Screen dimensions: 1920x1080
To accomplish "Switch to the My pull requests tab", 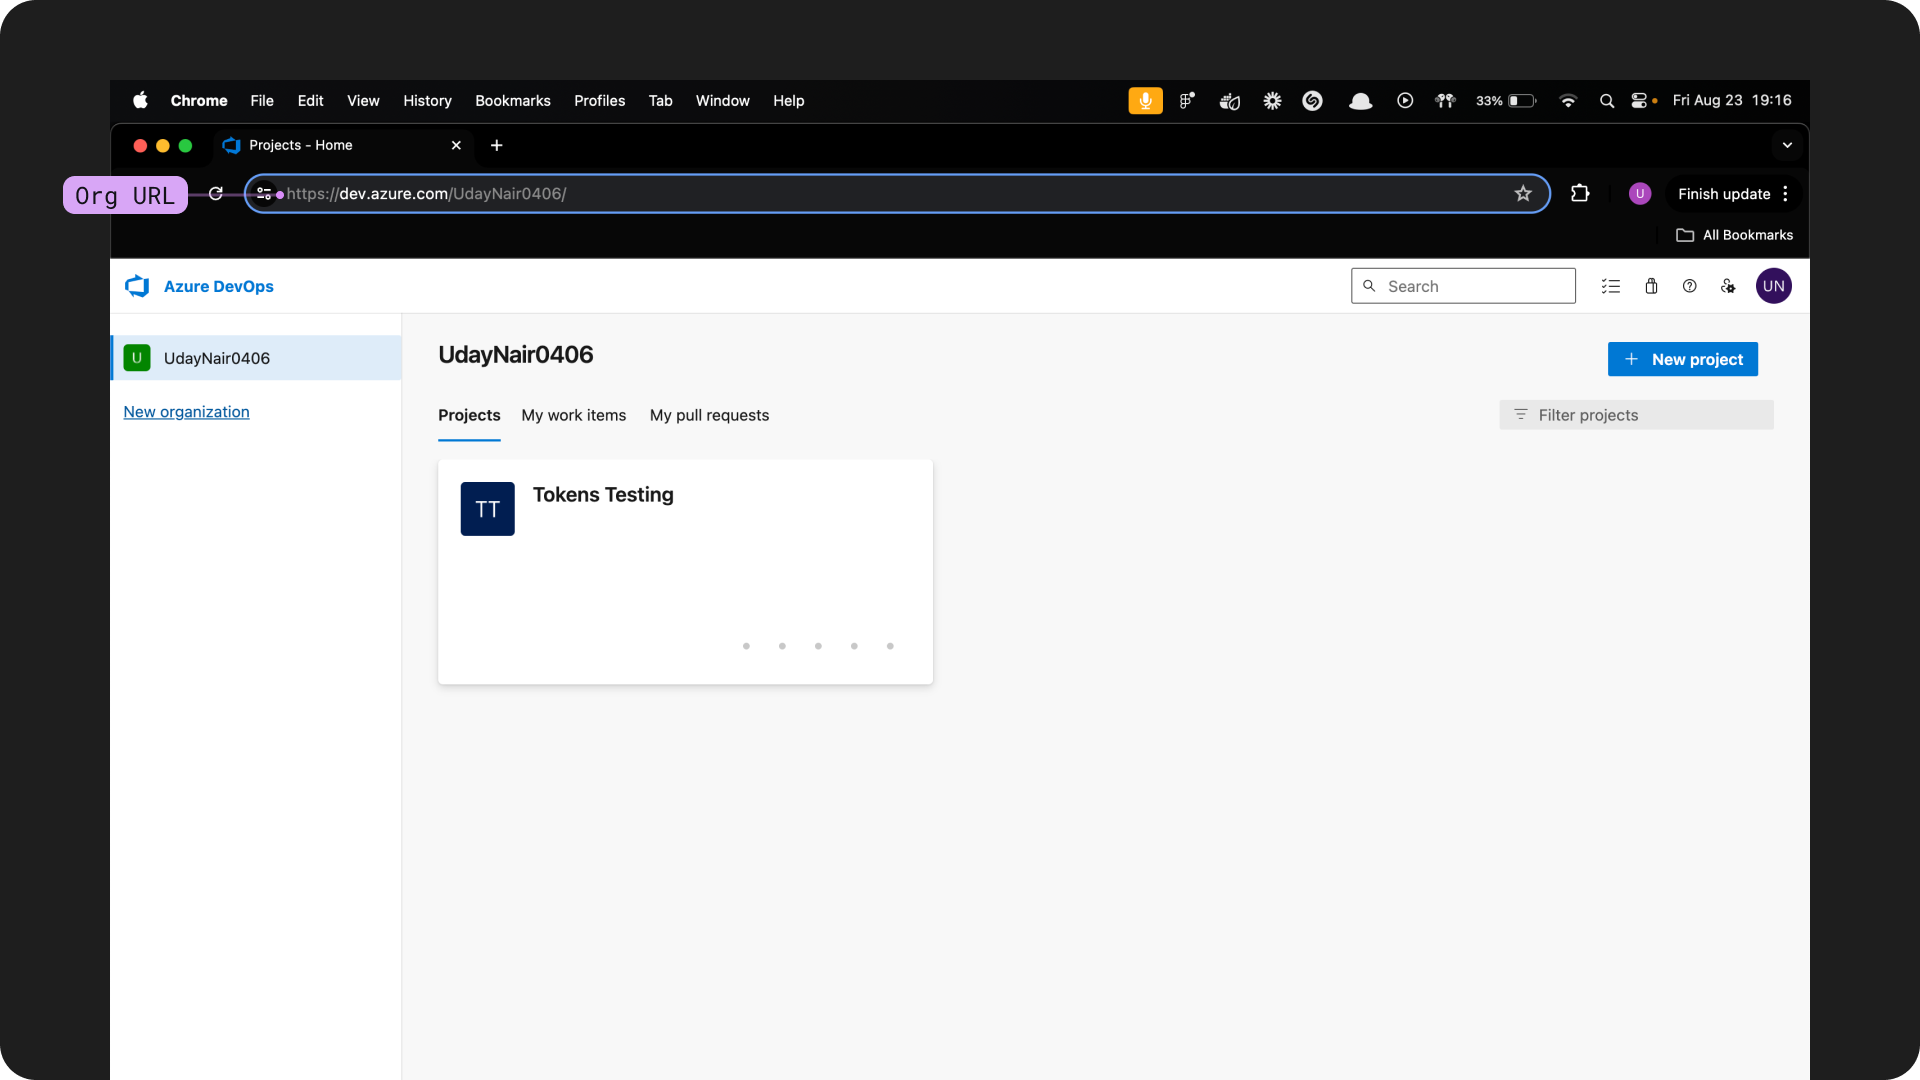I will tap(709, 415).
